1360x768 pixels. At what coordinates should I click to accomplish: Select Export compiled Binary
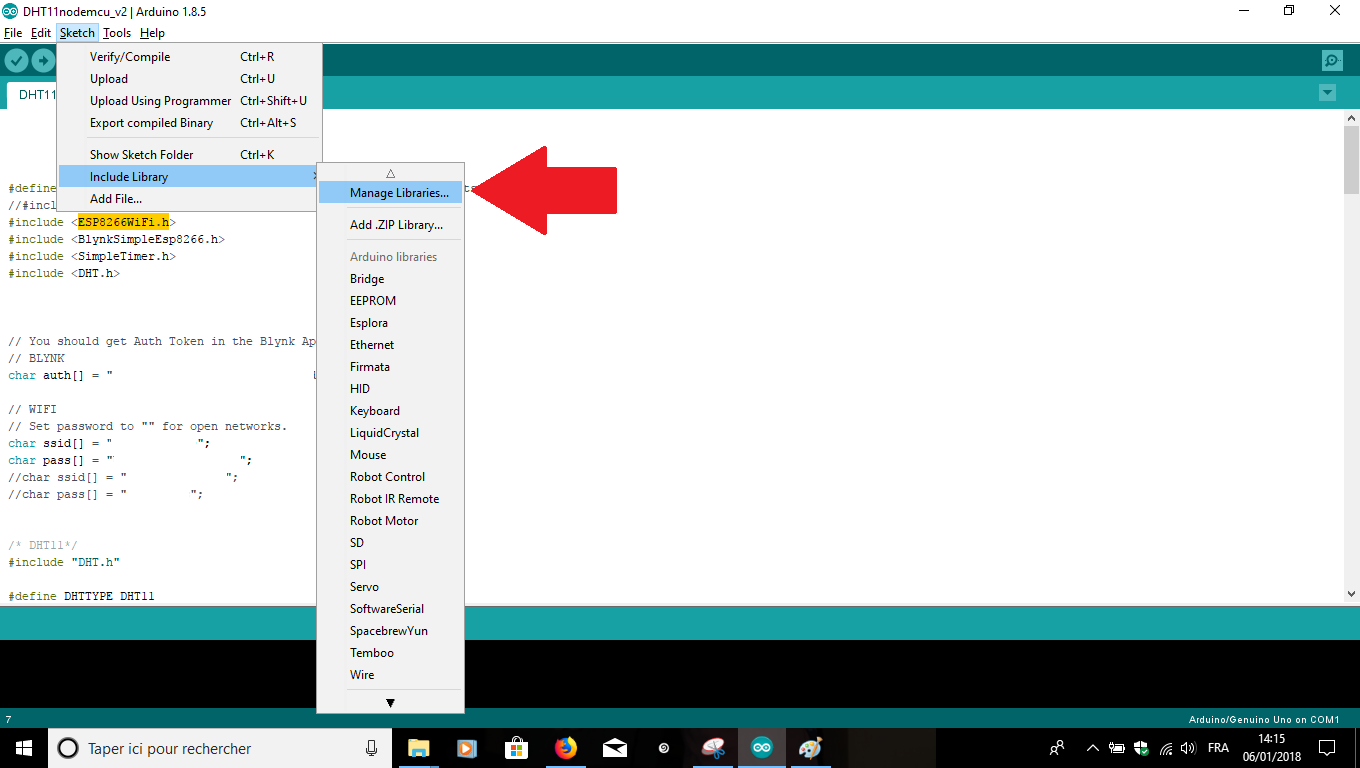click(x=190, y=123)
